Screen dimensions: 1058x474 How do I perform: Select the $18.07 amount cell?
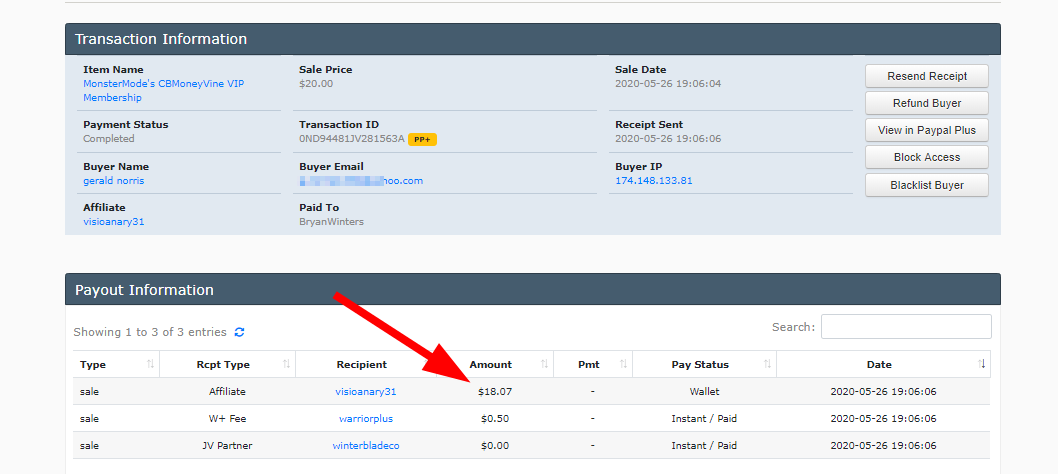coord(495,392)
